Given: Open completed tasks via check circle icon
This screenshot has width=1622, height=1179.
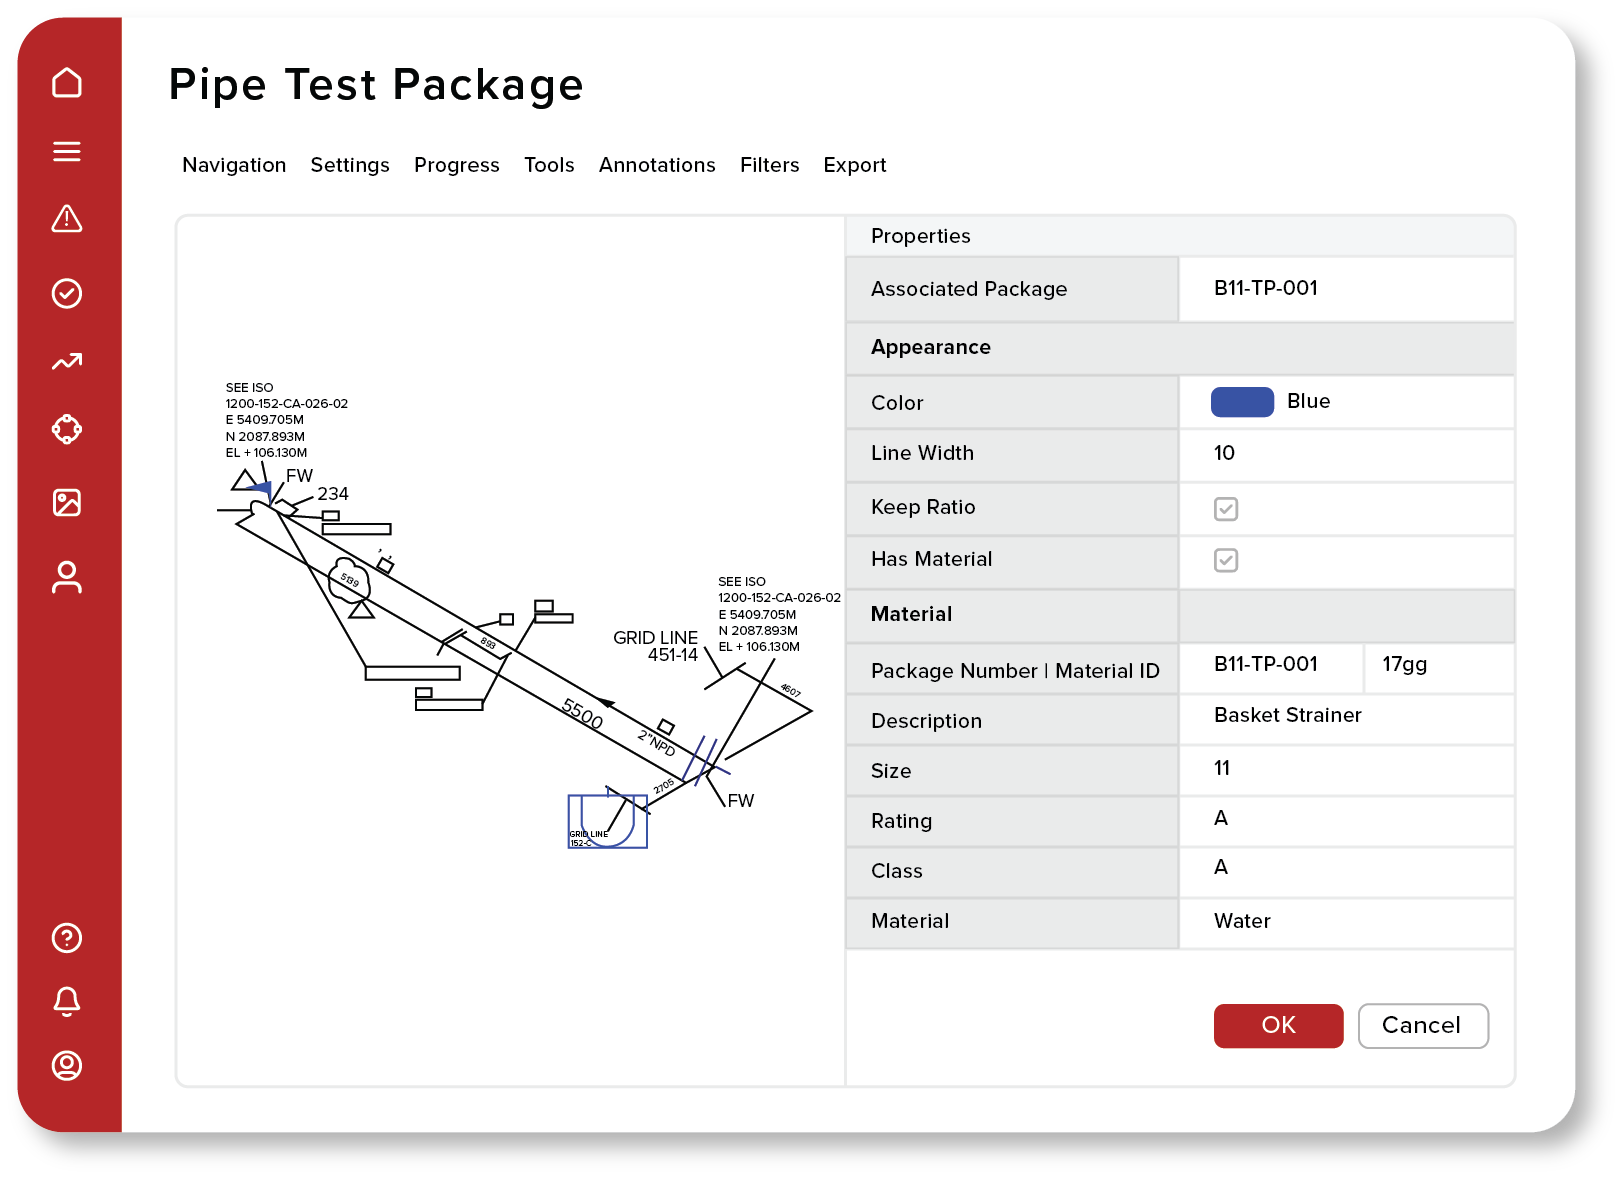Looking at the screenshot, I should 66,293.
